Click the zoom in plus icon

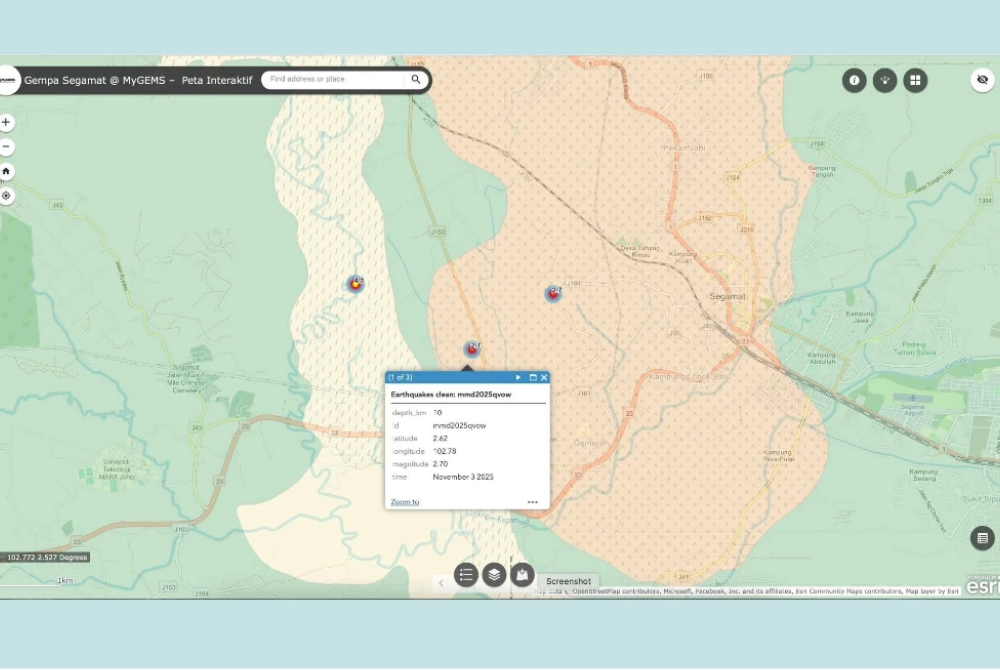[7, 121]
